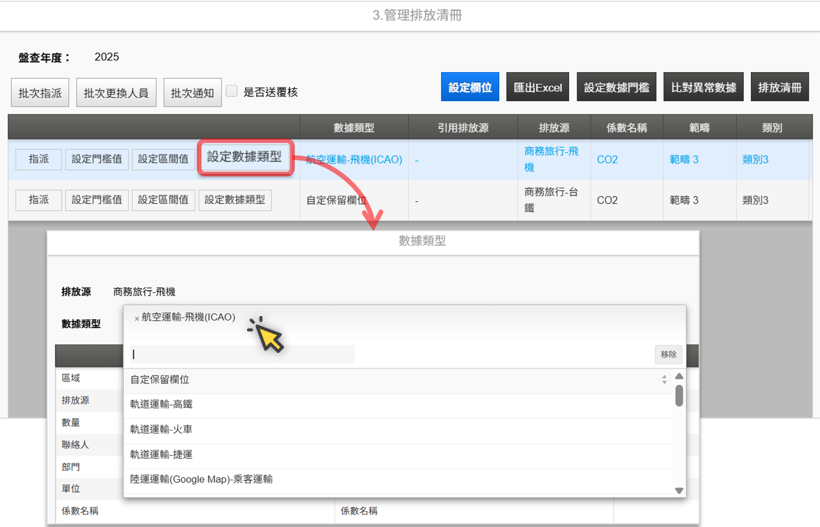The height and width of the screenshot is (527, 820).
Task: Click 批次指派 batch assign button
Action: 40,93
